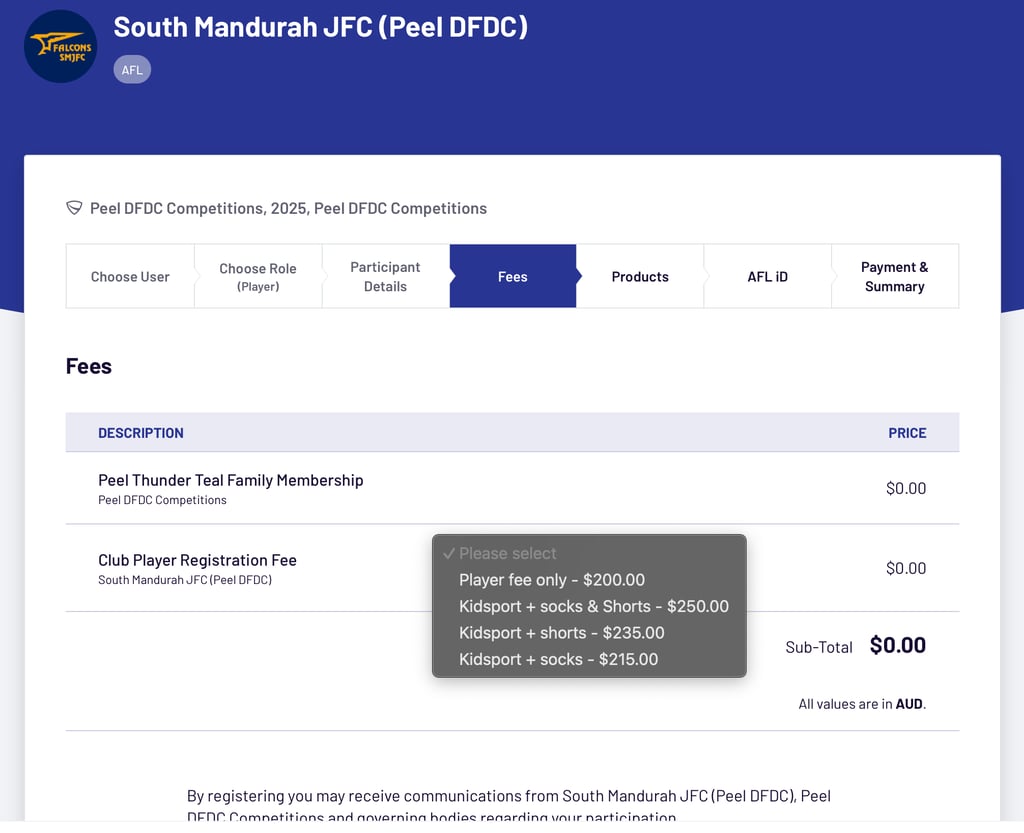Return to the Participant Details step
Viewport: 1024px width, 833px height.
tap(385, 277)
